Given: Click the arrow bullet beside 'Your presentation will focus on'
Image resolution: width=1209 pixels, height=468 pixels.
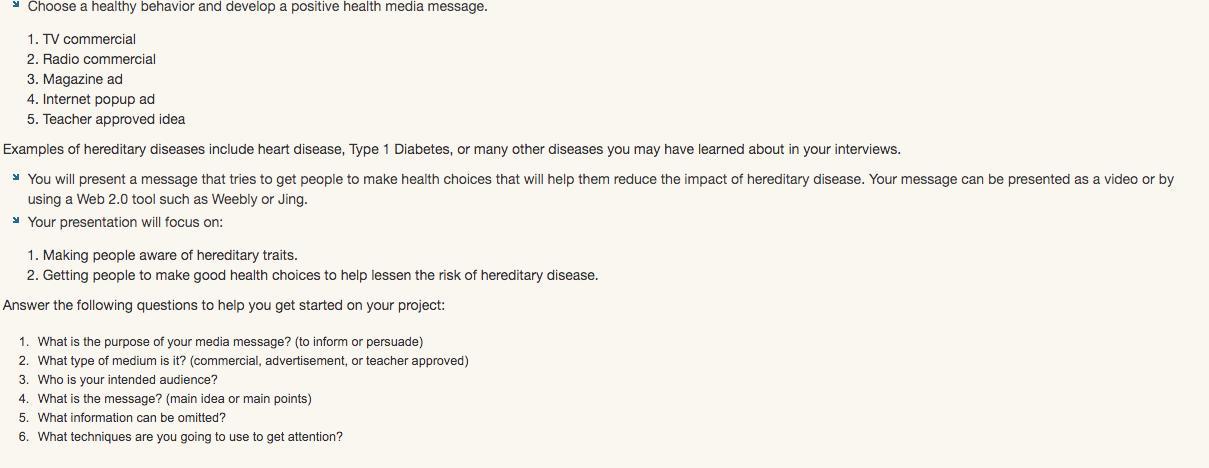Looking at the screenshot, I should pyautogui.click(x=16, y=220).
